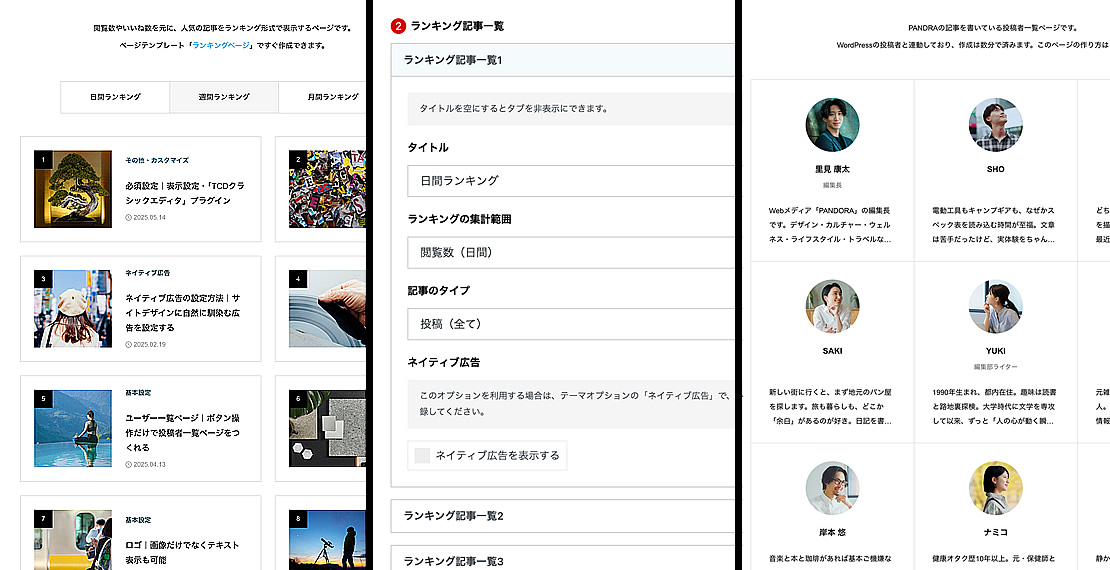The height and width of the screenshot is (570, 1110).
Task: Open the ランキングの集計範囲 dropdown
Action: click(571, 253)
